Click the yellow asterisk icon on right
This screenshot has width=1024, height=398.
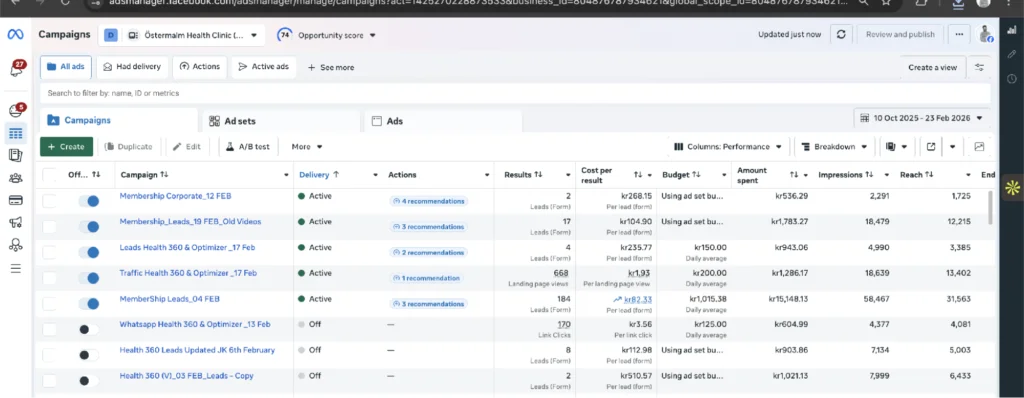[1012, 188]
